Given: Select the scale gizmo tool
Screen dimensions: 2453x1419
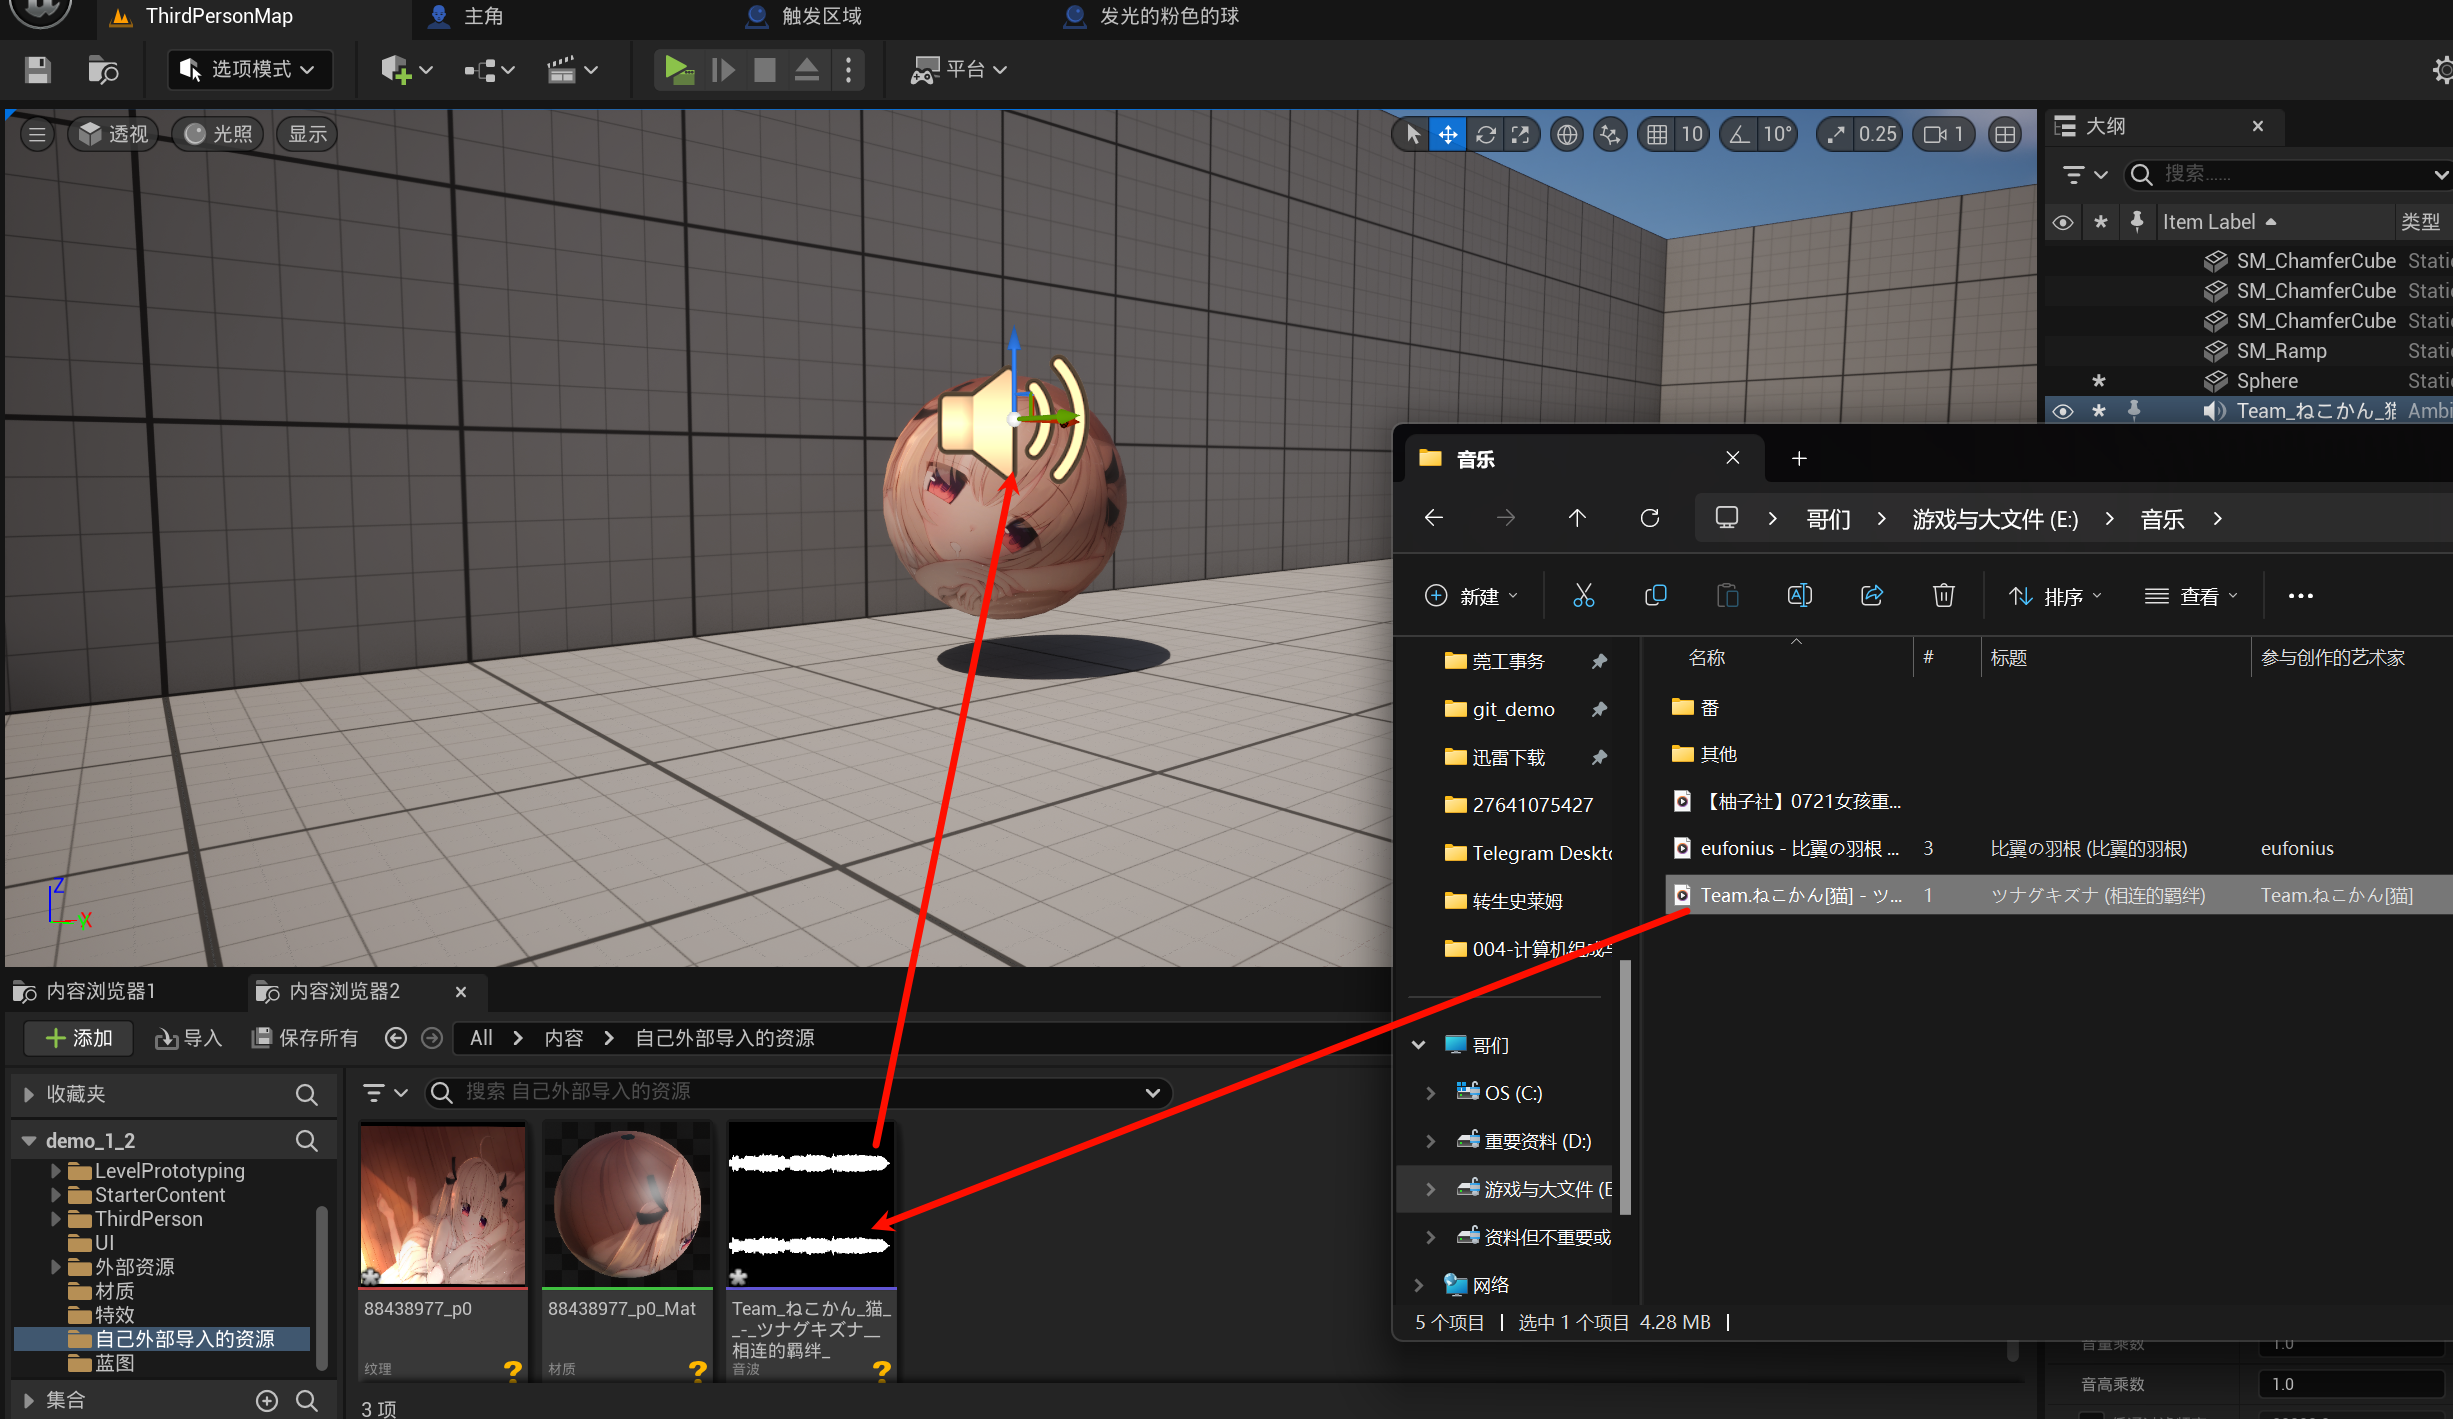Looking at the screenshot, I should click(x=1521, y=134).
